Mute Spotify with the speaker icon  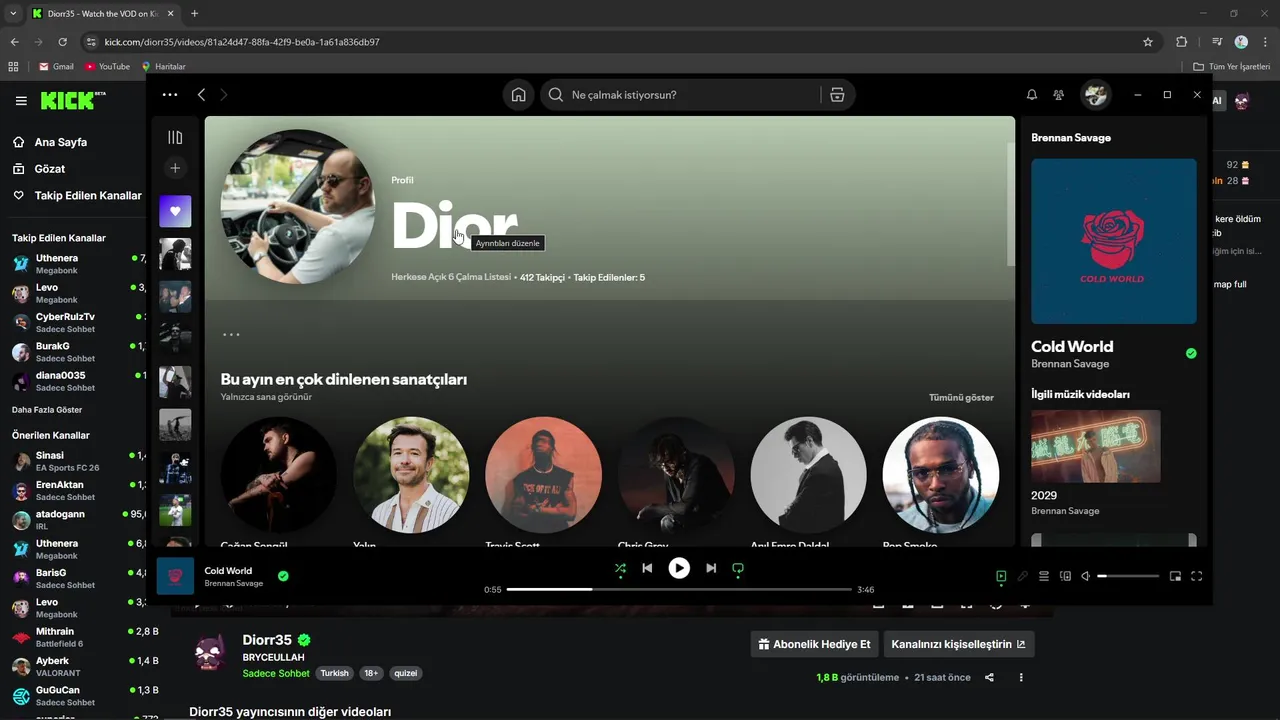tap(1085, 576)
